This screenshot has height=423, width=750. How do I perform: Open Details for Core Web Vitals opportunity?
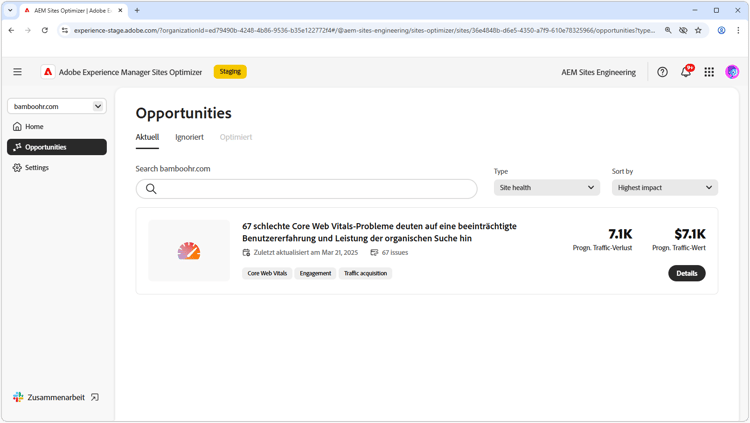tap(686, 273)
